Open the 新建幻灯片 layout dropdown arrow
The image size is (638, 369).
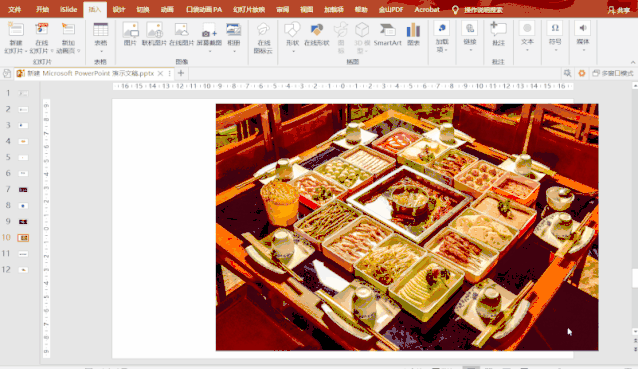(x=26, y=51)
